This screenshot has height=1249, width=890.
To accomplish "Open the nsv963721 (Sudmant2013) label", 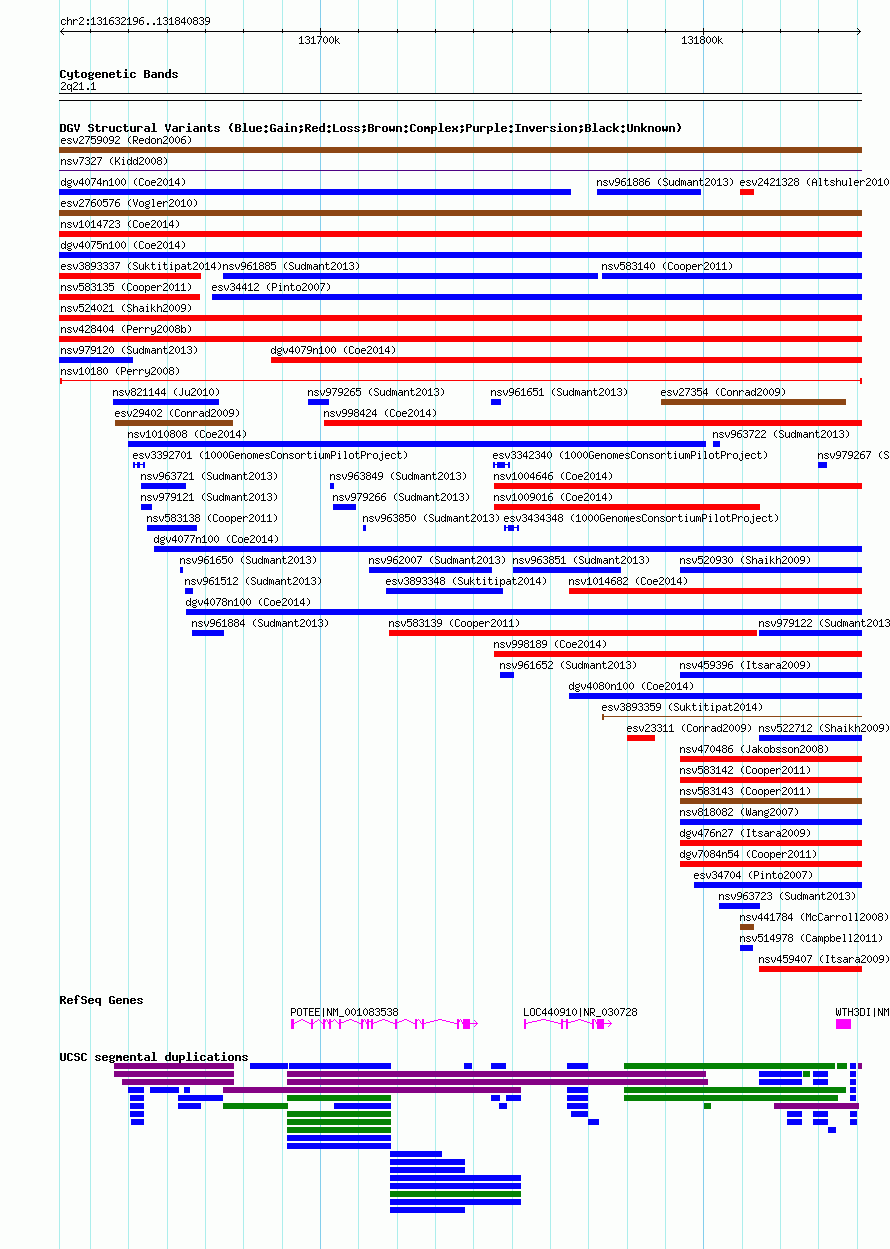I will (209, 476).
